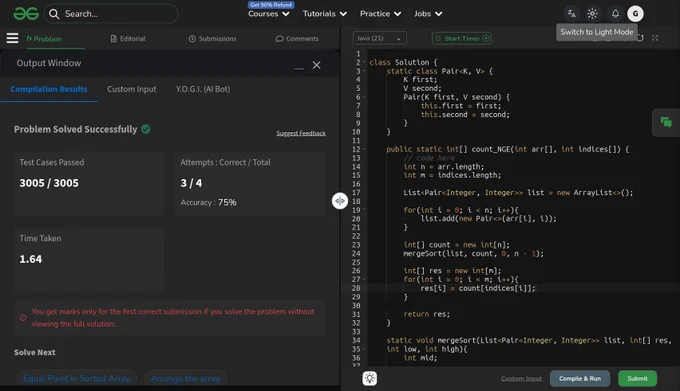Submit the solution
This screenshot has width=680, height=391.
coord(638,378)
